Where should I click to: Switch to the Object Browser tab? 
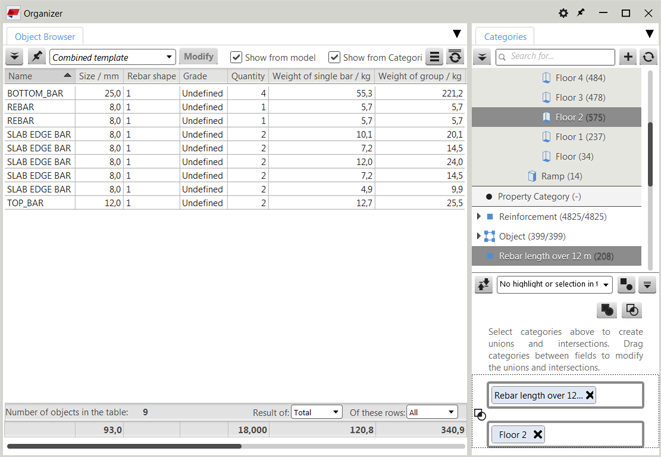point(44,36)
